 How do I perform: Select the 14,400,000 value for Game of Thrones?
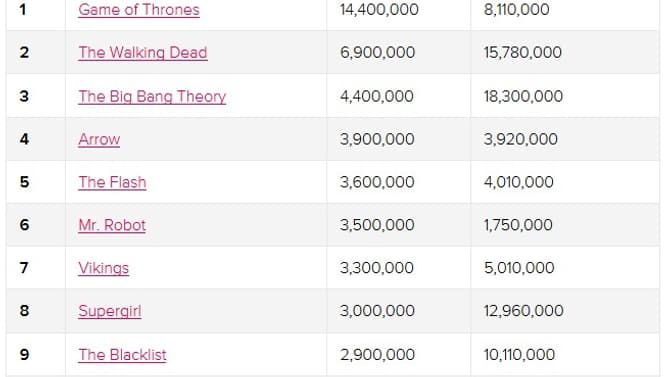coord(379,9)
